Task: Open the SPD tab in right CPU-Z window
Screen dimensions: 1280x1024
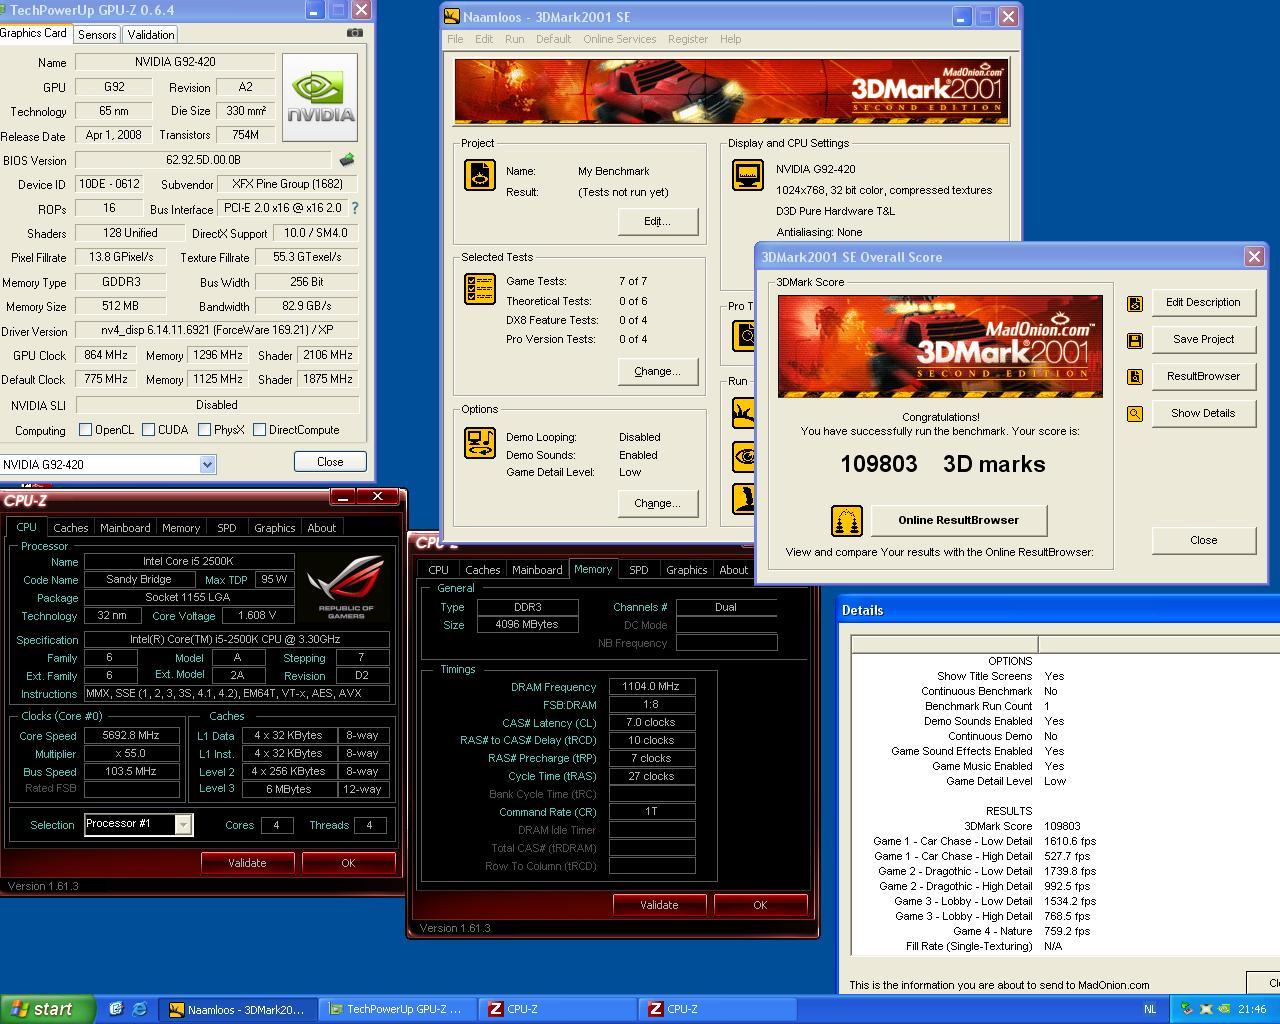Action: pos(638,570)
